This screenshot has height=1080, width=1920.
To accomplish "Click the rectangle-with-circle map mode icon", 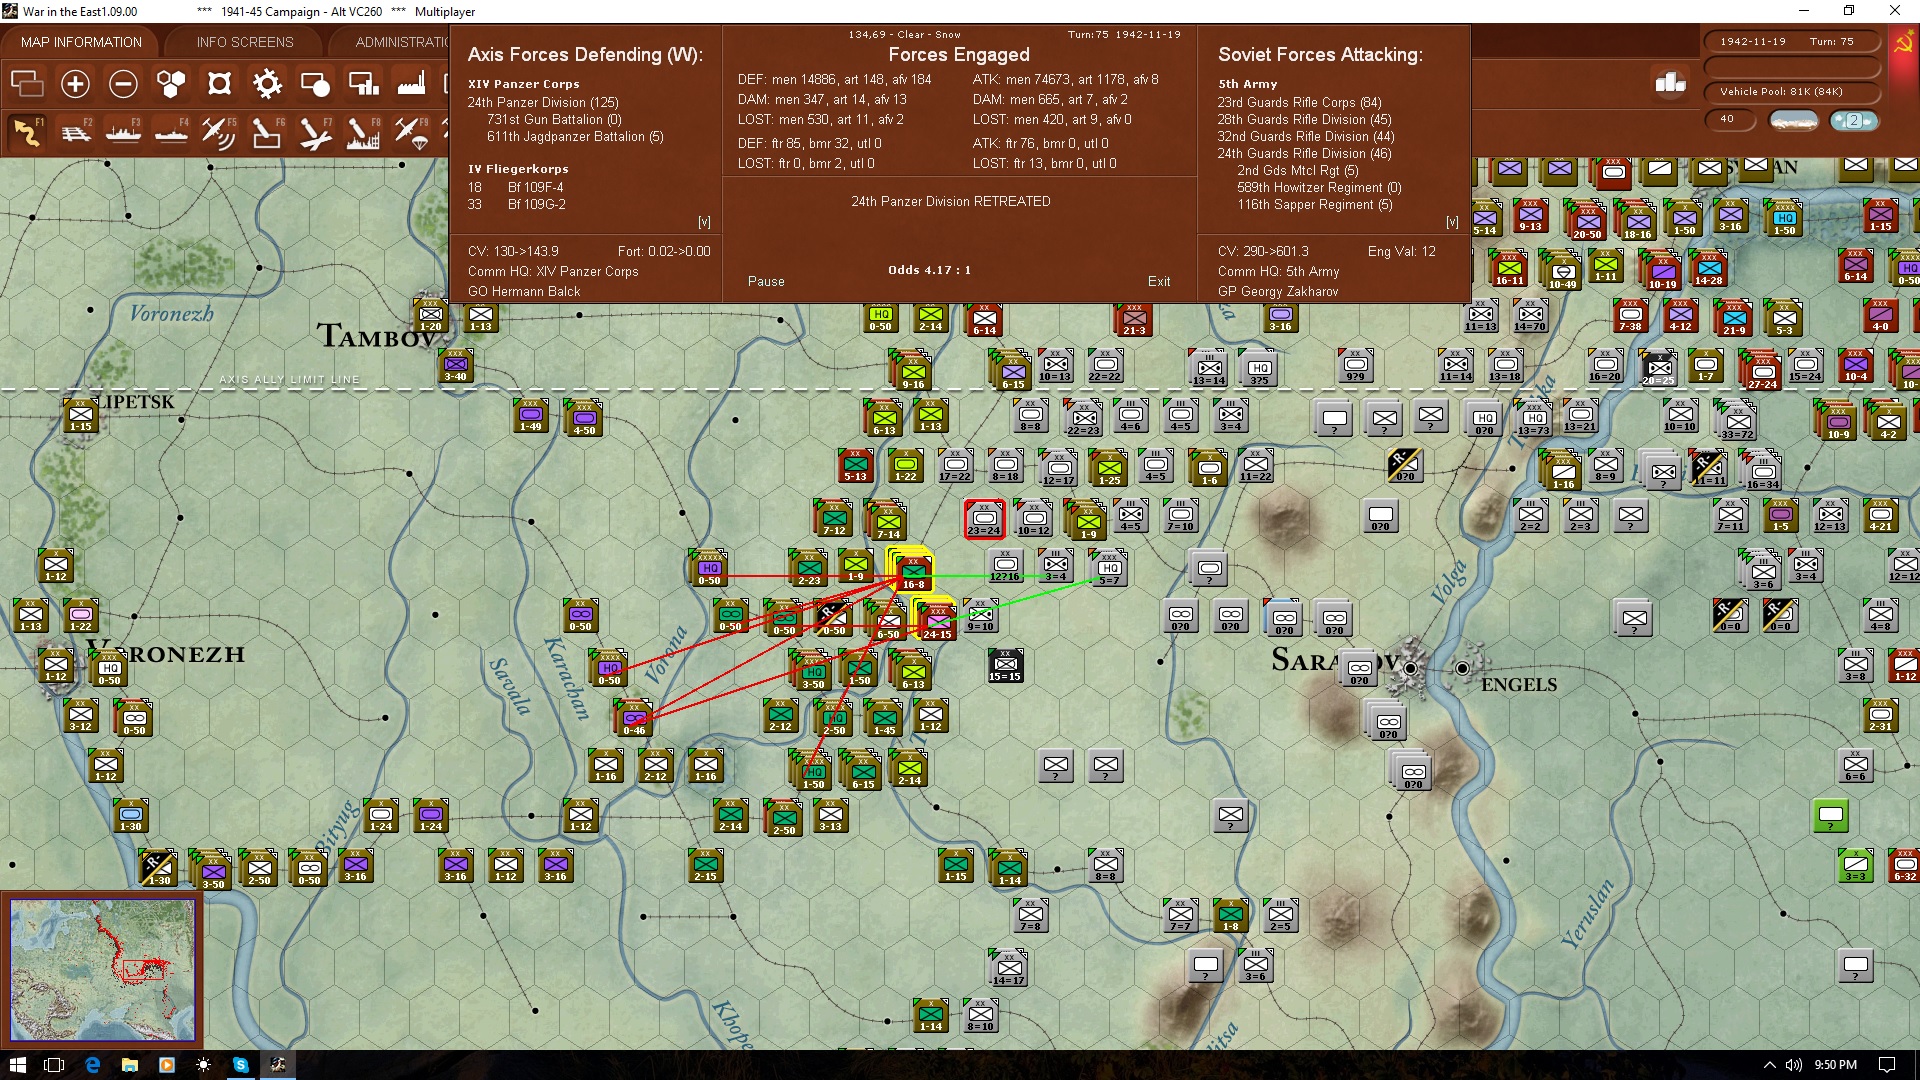I will point(315,84).
